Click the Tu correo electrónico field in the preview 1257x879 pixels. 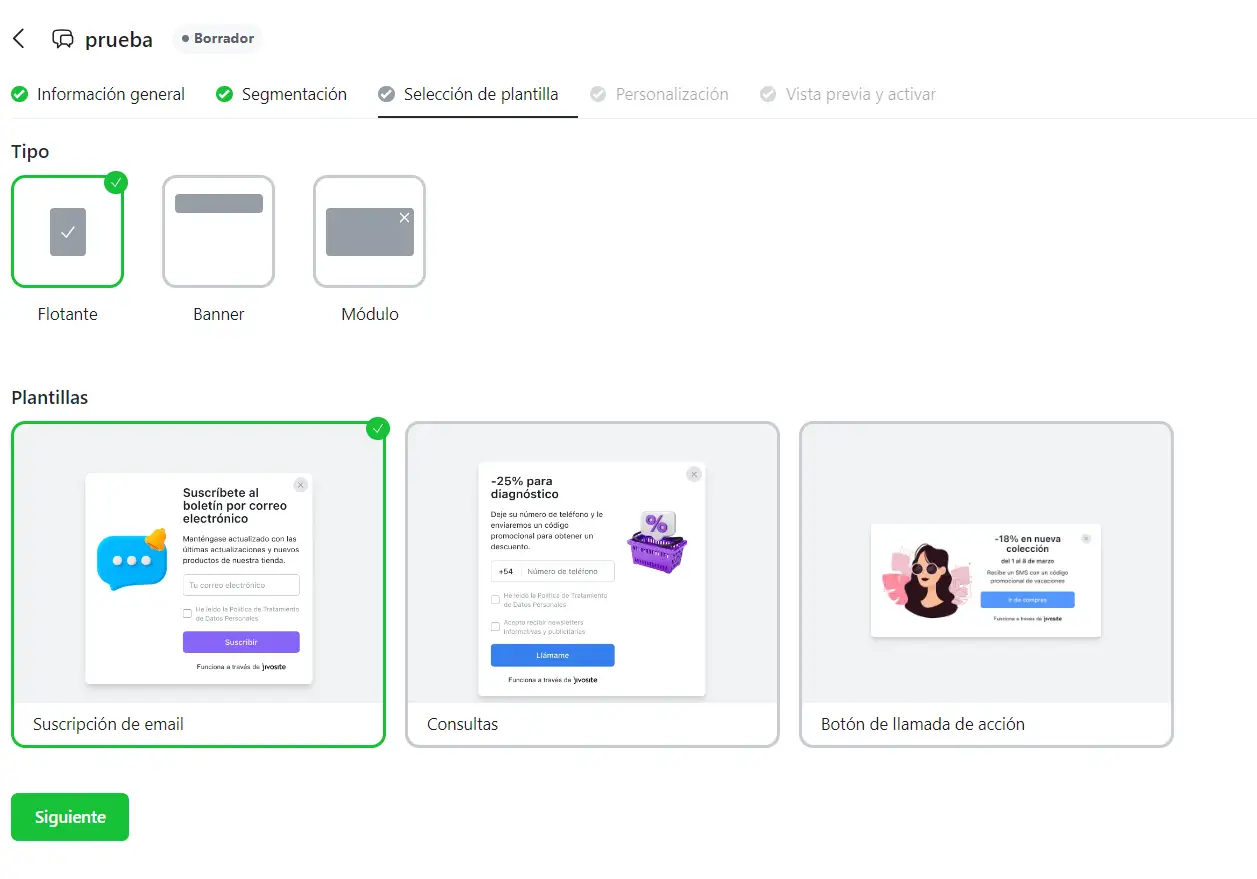241,585
